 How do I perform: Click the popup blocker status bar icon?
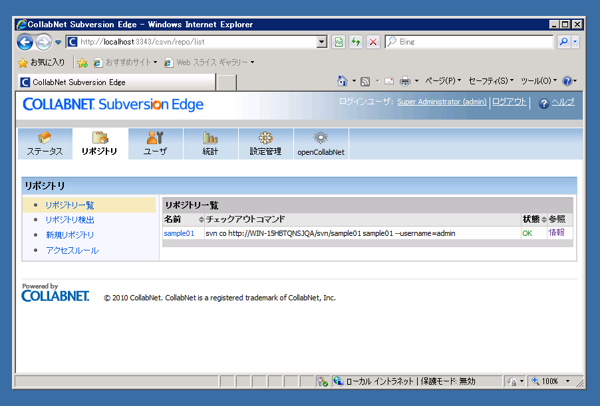(323, 381)
